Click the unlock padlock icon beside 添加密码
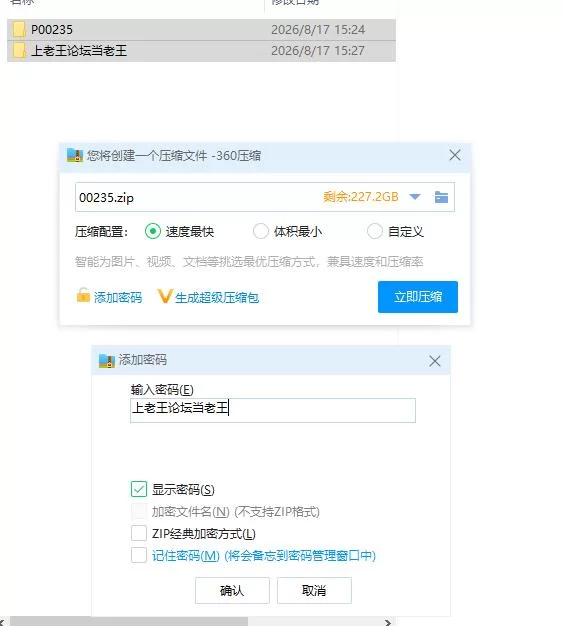 (x=83, y=295)
